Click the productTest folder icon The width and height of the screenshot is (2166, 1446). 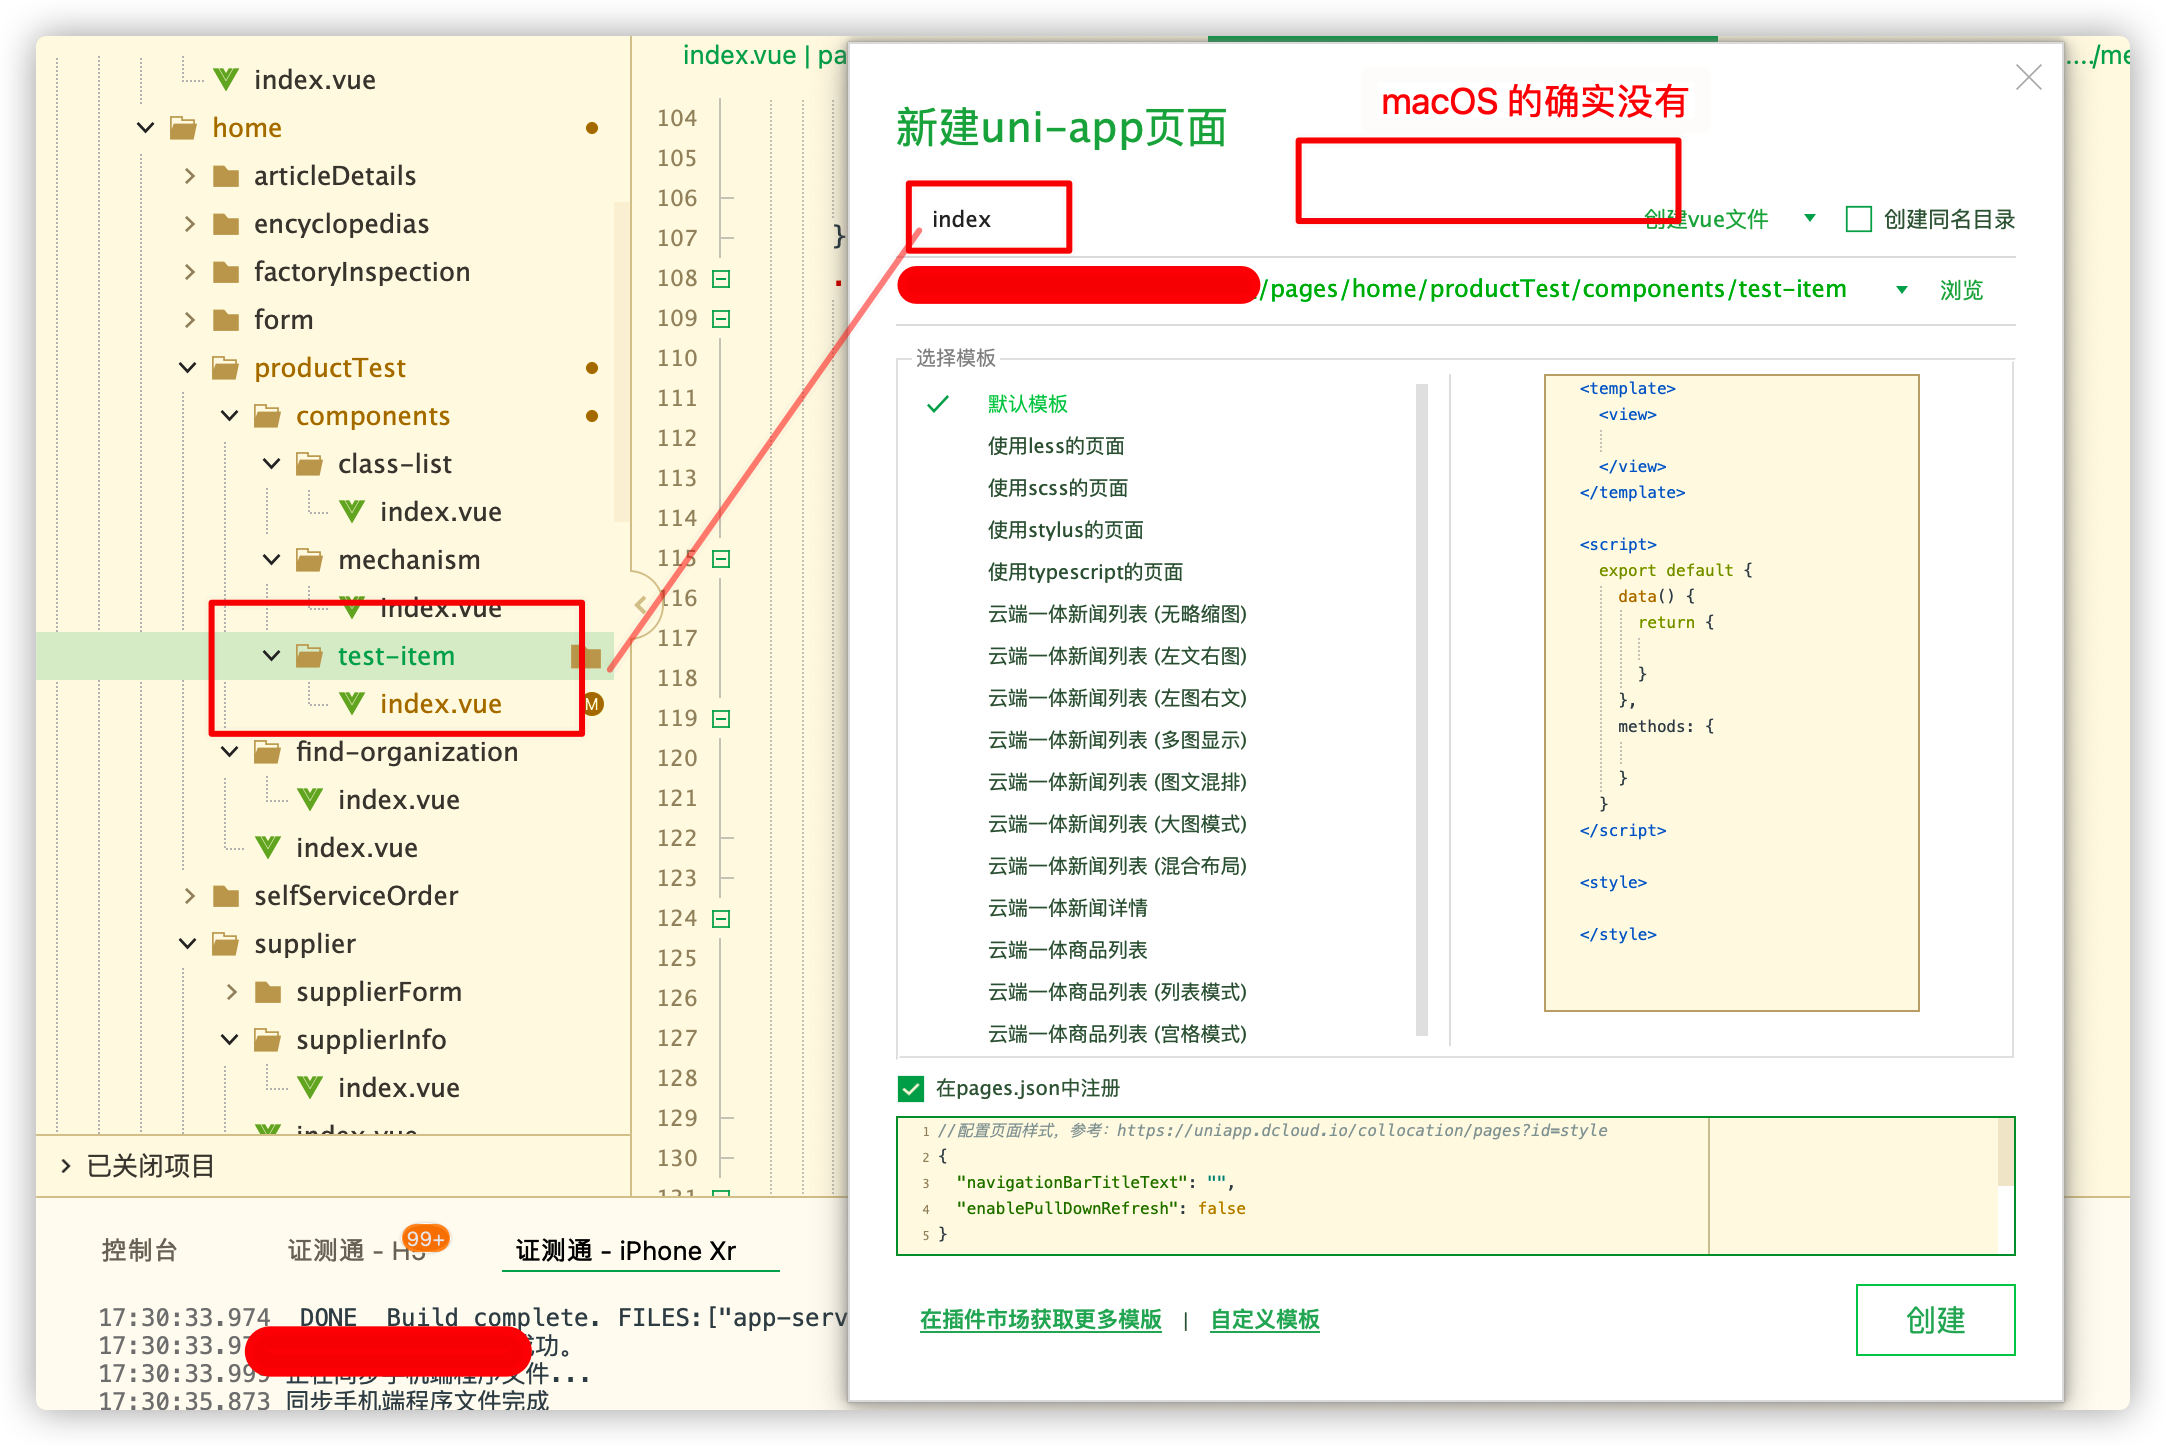[x=226, y=368]
